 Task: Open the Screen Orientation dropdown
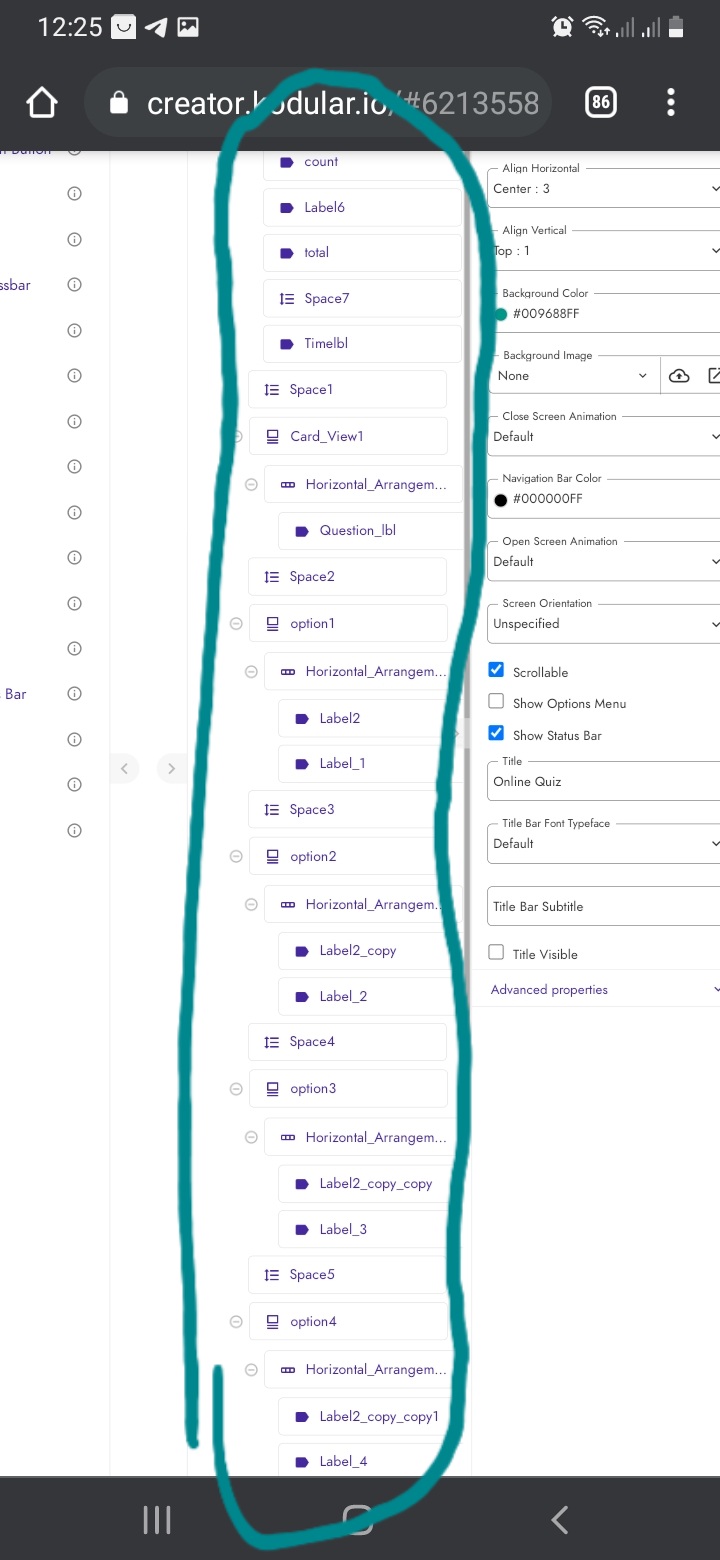pos(603,623)
